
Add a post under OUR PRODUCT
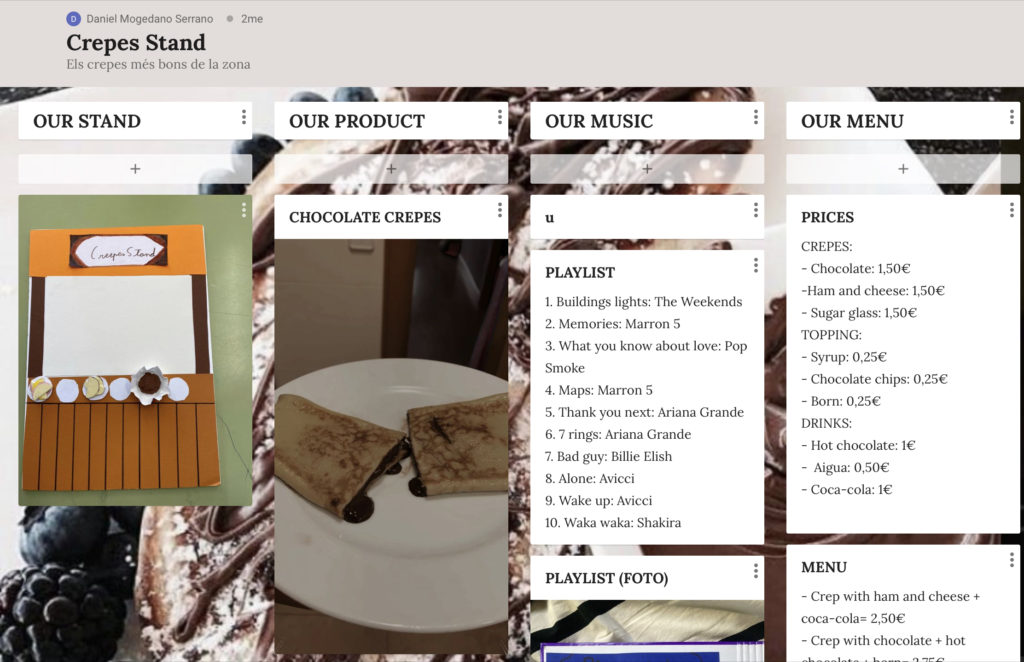391,169
